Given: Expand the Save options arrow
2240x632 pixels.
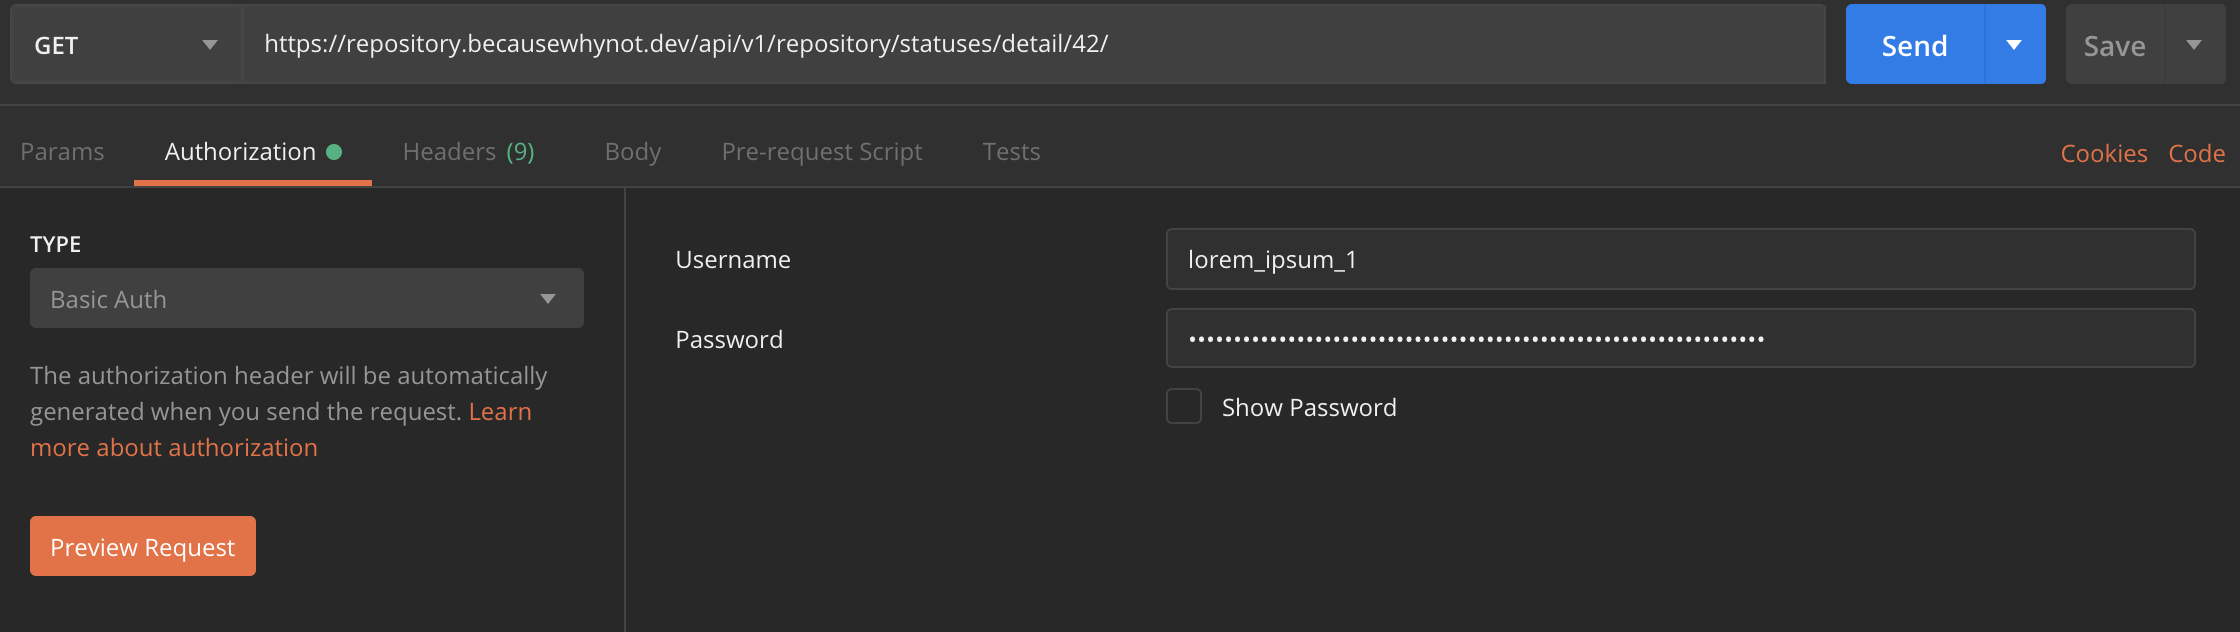Looking at the screenshot, I should pyautogui.click(x=2194, y=45).
